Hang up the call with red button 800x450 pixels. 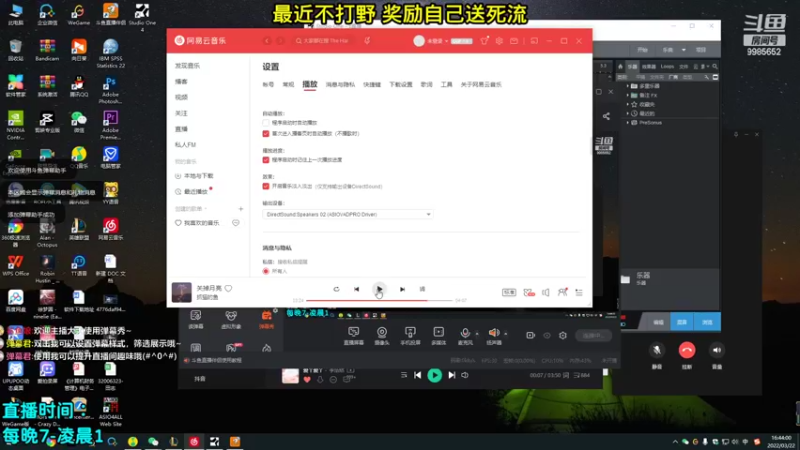687,350
